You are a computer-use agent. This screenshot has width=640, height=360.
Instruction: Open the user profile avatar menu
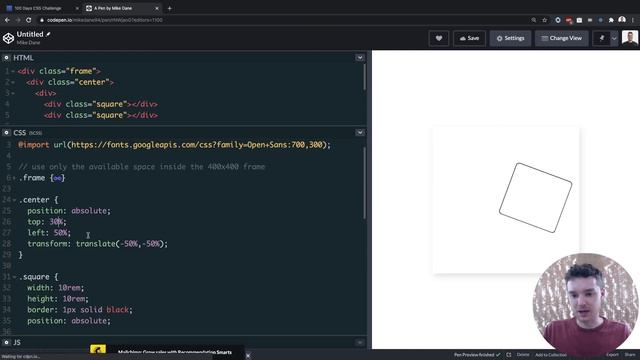tap(630, 38)
